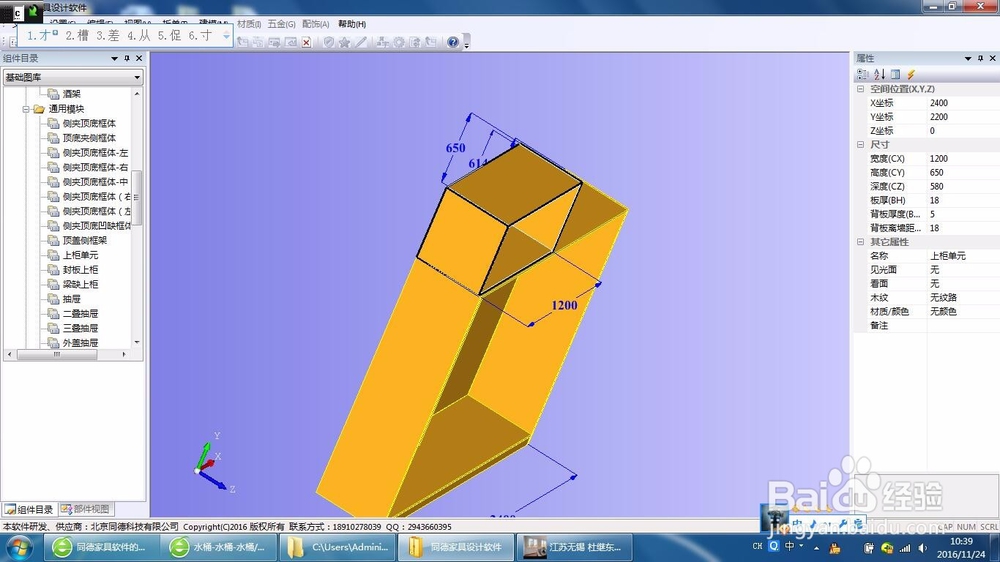Click the shield toolbar icon
This screenshot has height=562, width=1000.
click(328, 42)
